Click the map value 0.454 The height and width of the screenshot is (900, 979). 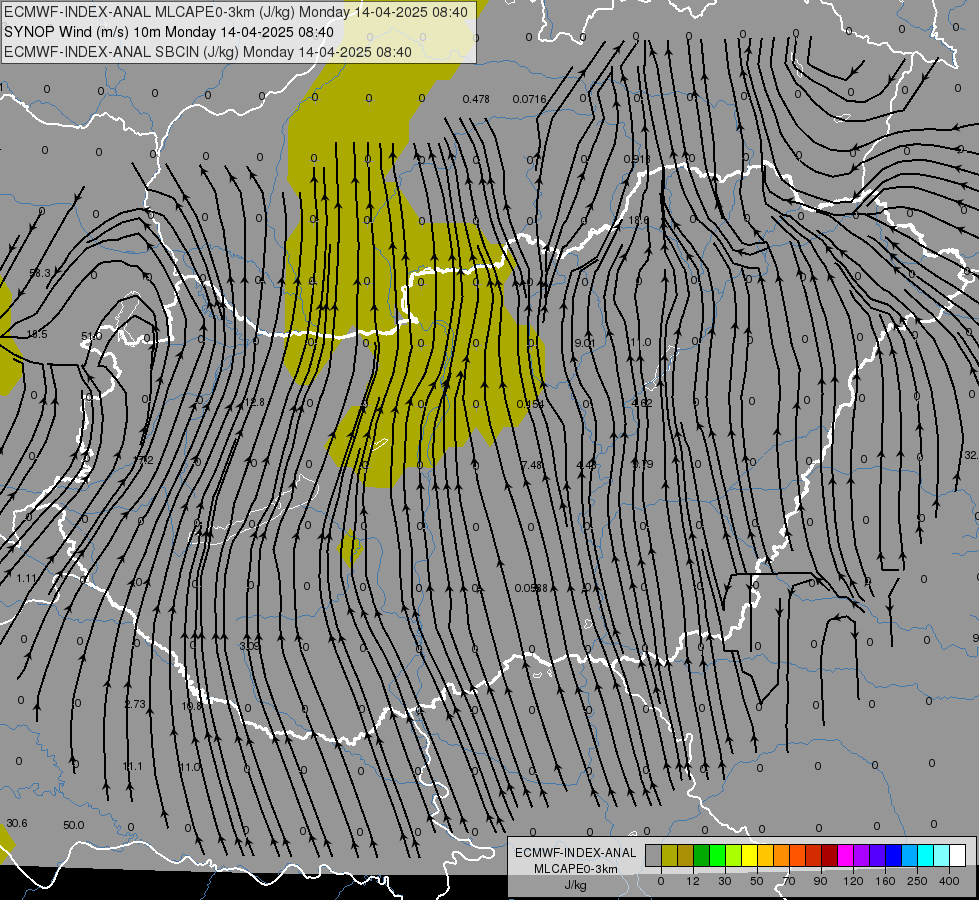[530, 404]
